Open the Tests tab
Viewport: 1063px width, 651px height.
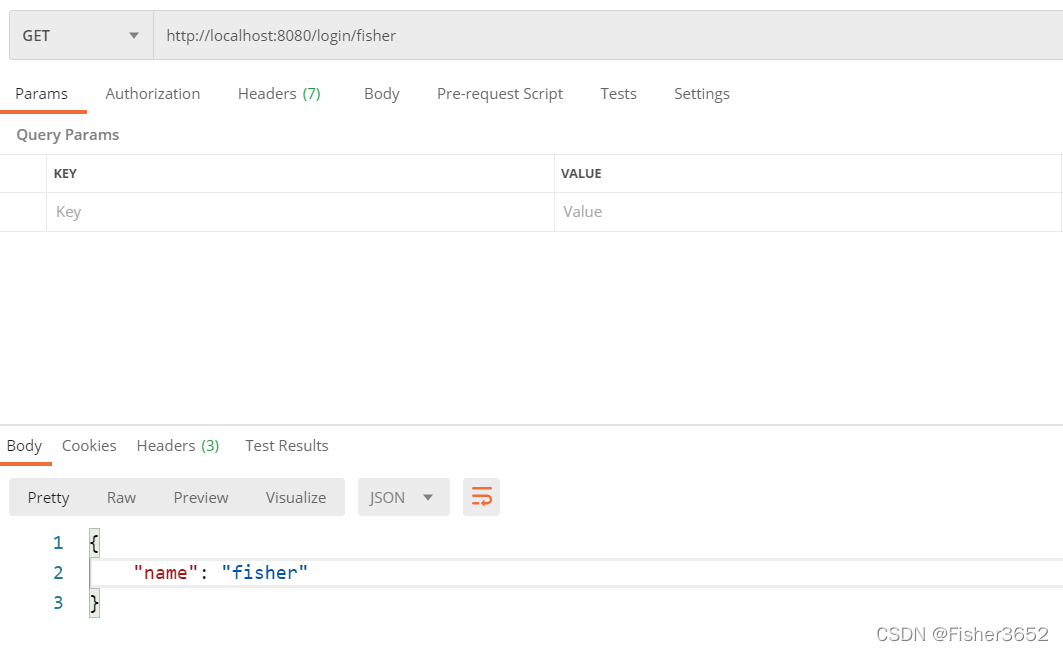click(618, 94)
